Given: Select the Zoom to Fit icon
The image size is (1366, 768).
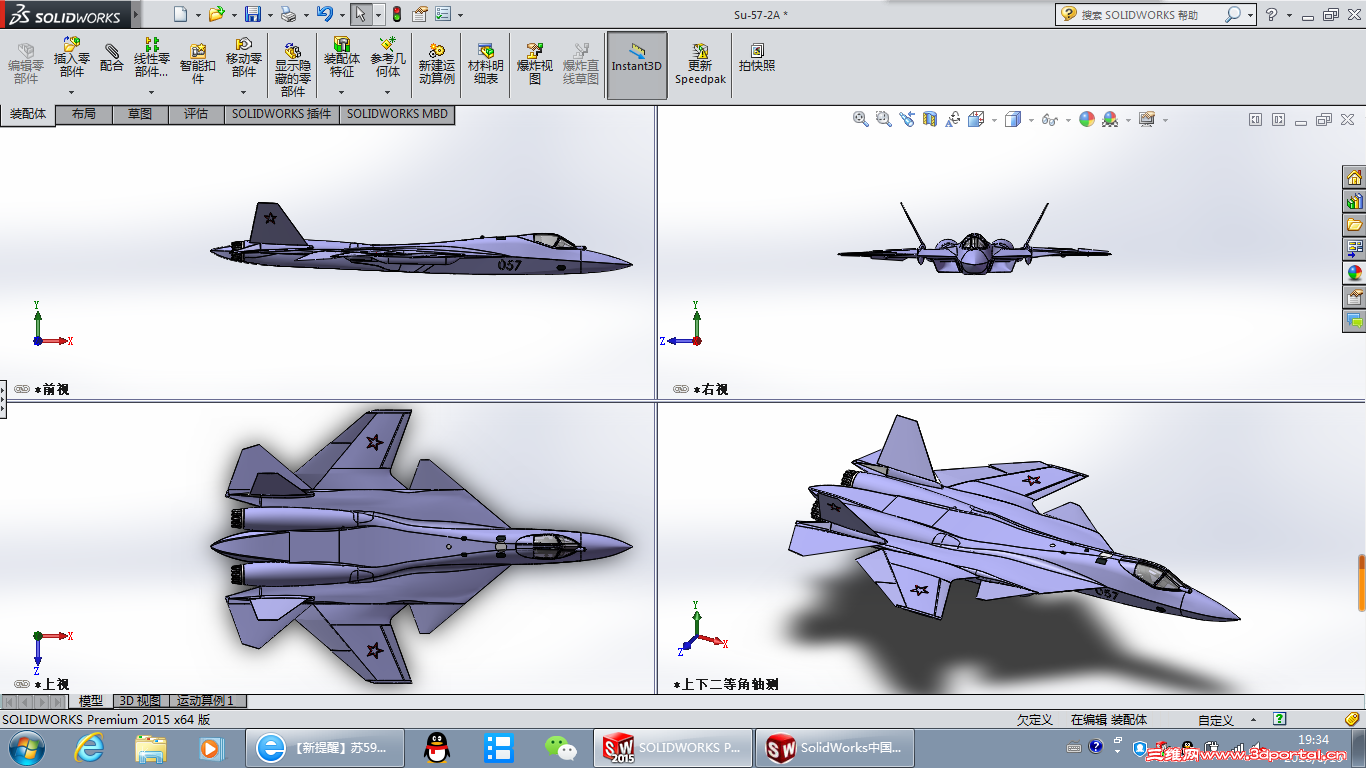Looking at the screenshot, I should click(x=860, y=118).
